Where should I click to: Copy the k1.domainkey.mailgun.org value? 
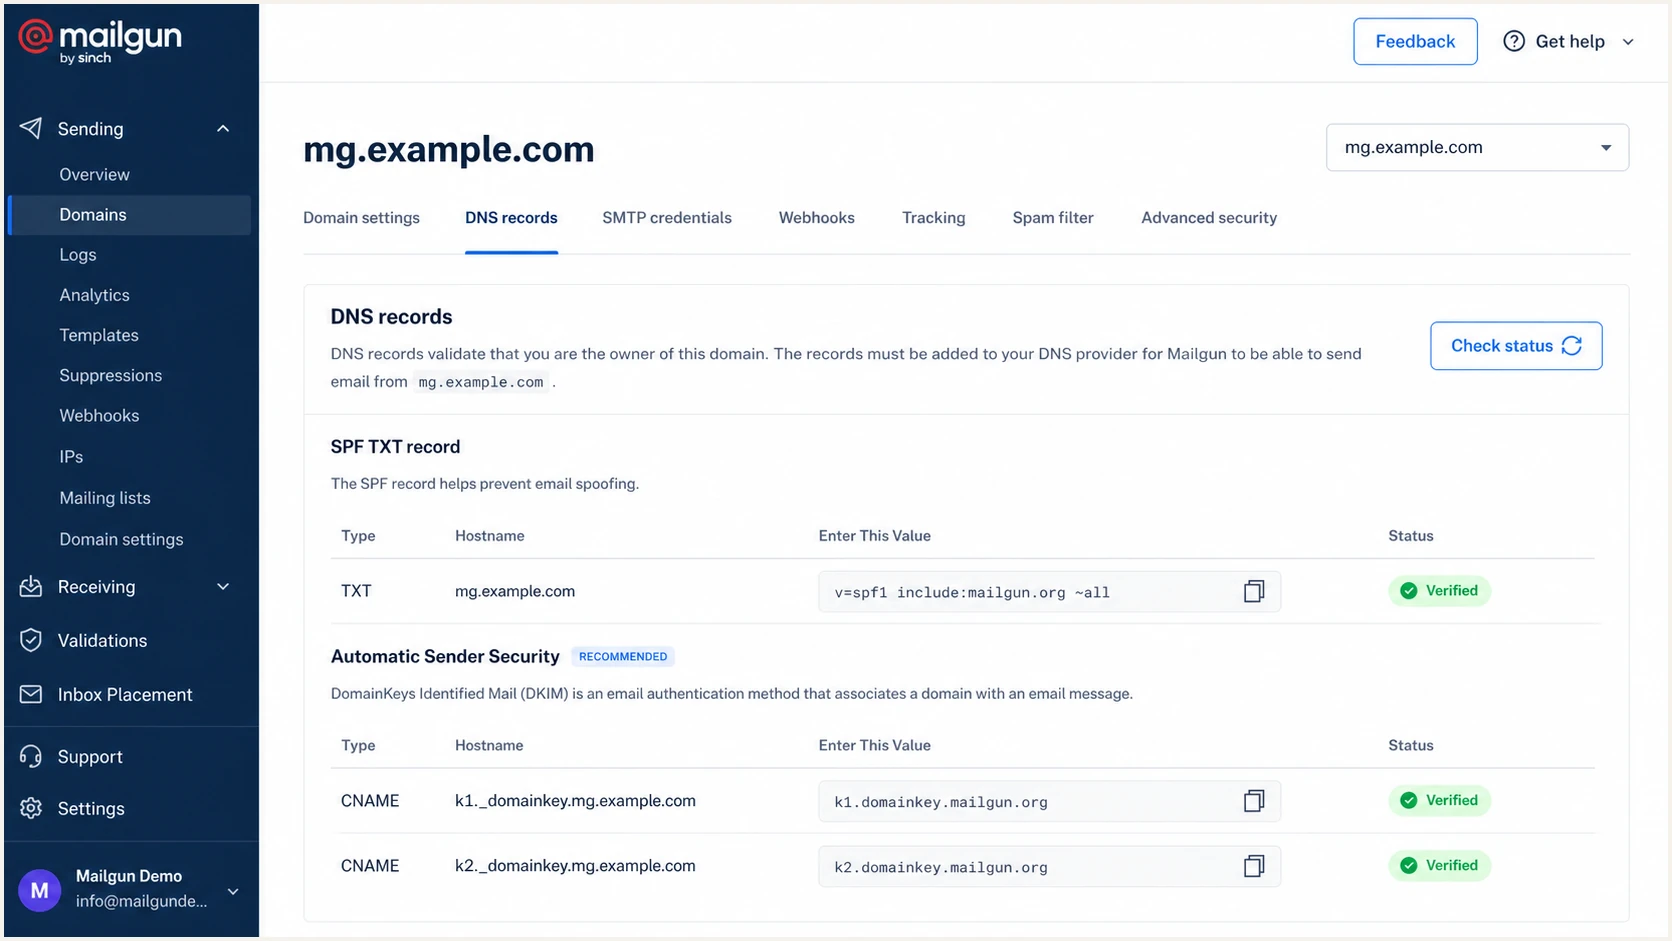(1254, 801)
